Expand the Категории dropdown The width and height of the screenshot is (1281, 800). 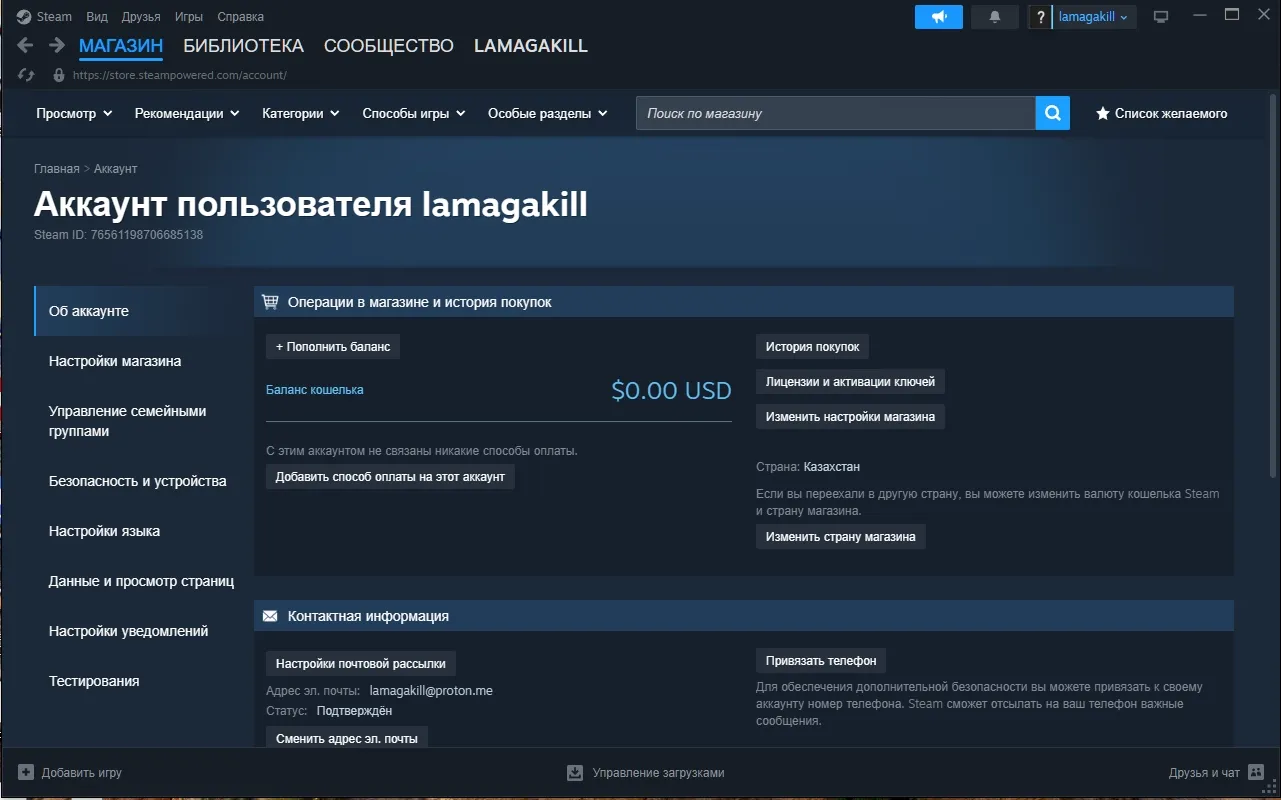point(301,113)
